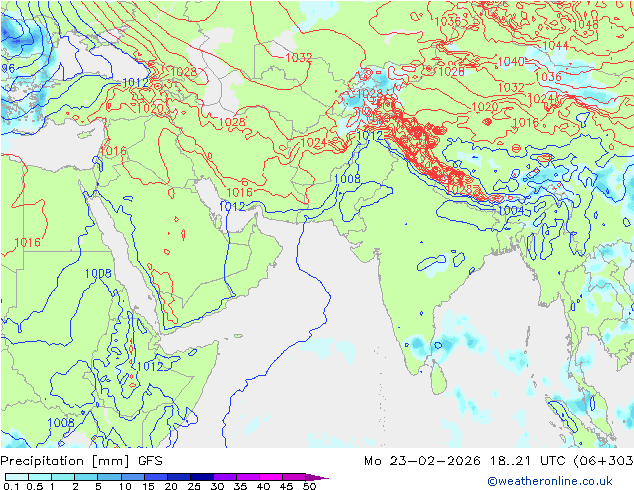The image size is (634, 490).
Task: Click the '10' legend scale label
Action: tap(125, 486)
